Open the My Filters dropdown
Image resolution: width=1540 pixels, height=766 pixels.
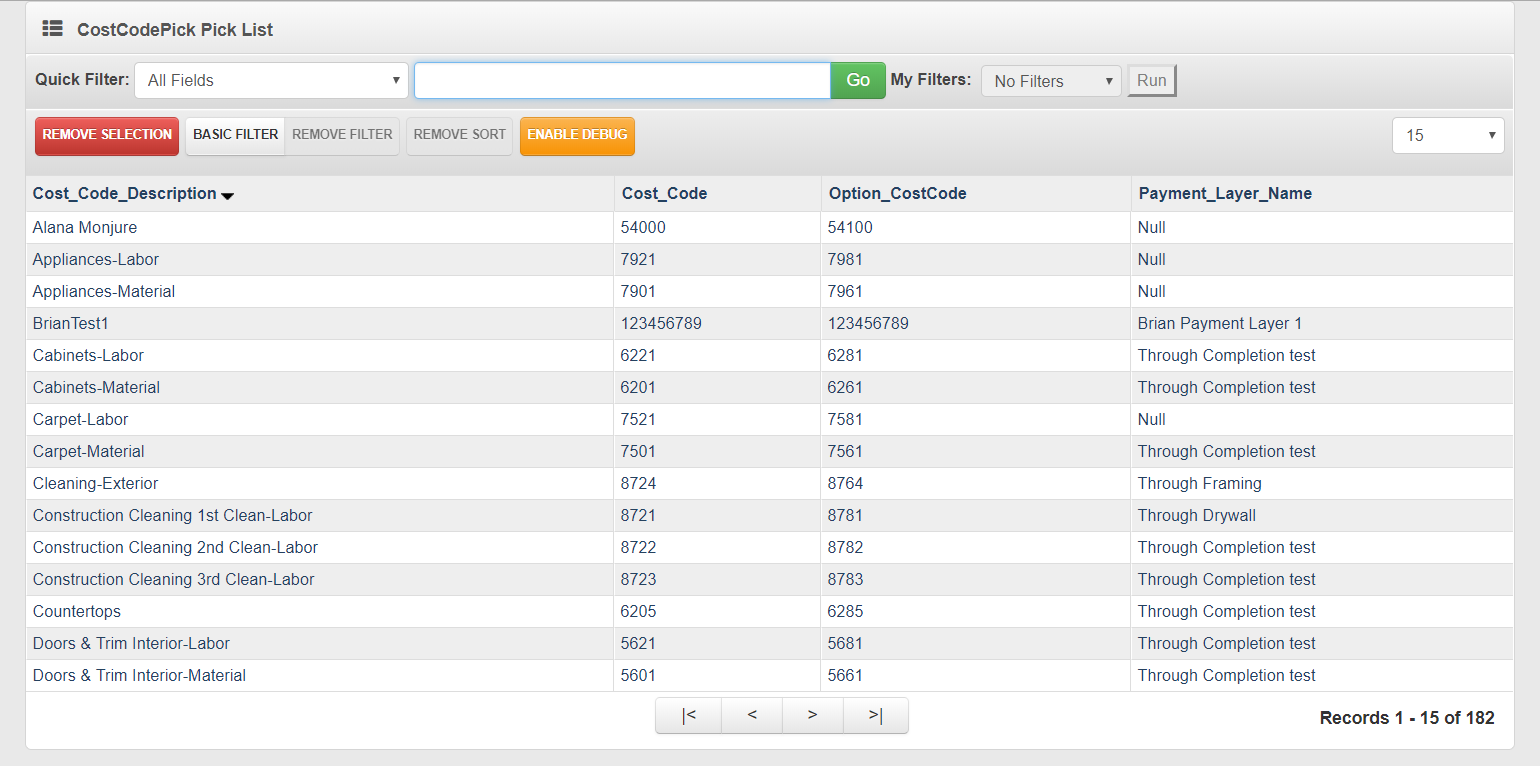point(1051,81)
